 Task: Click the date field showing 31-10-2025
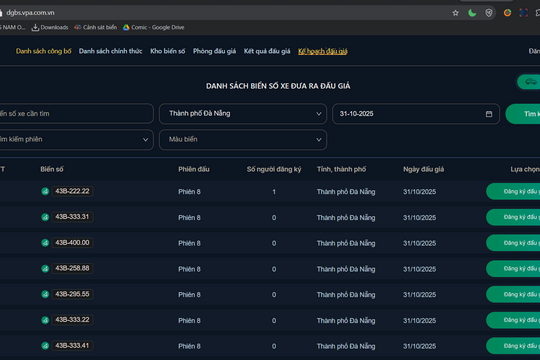click(x=416, y=114)
